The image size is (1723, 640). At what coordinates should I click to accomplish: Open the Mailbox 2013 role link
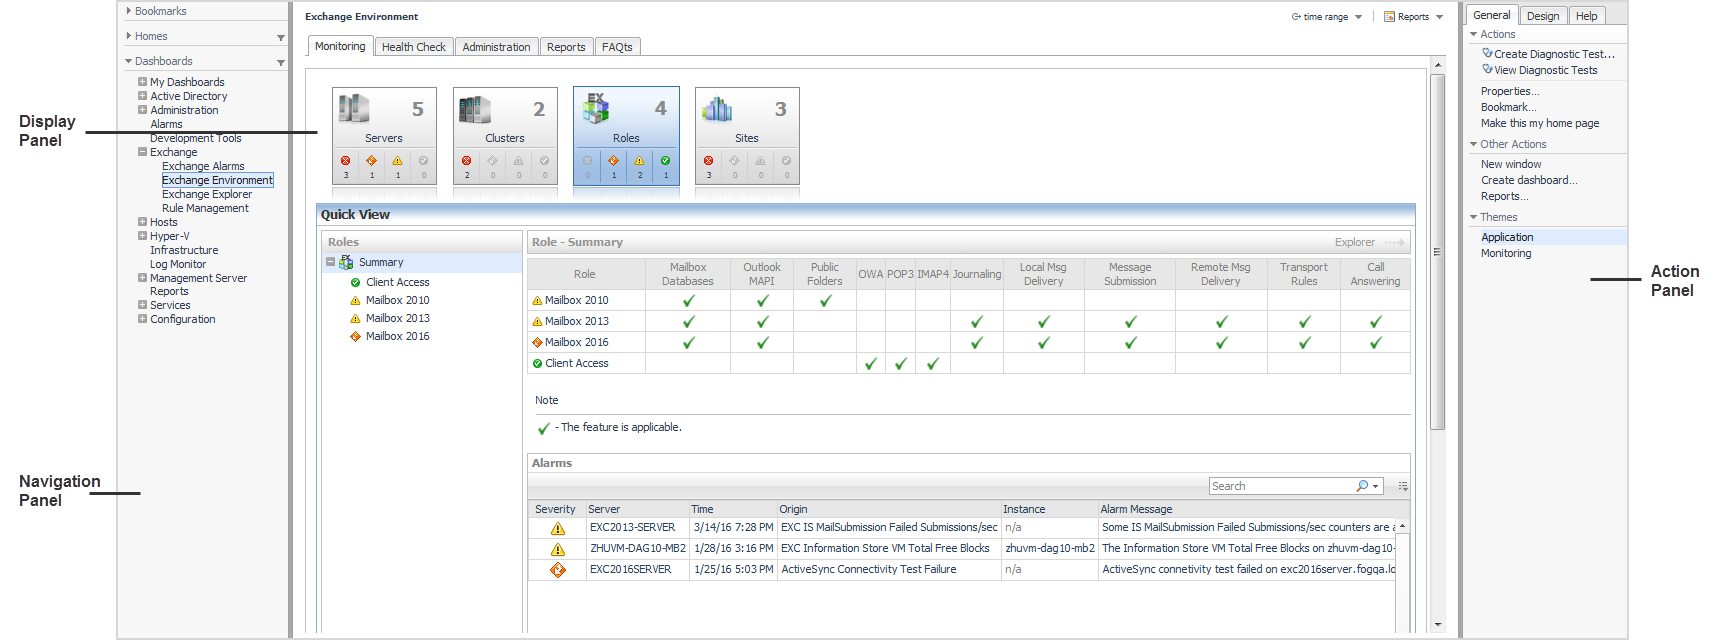pyautogui.click(x=576, y=321)
